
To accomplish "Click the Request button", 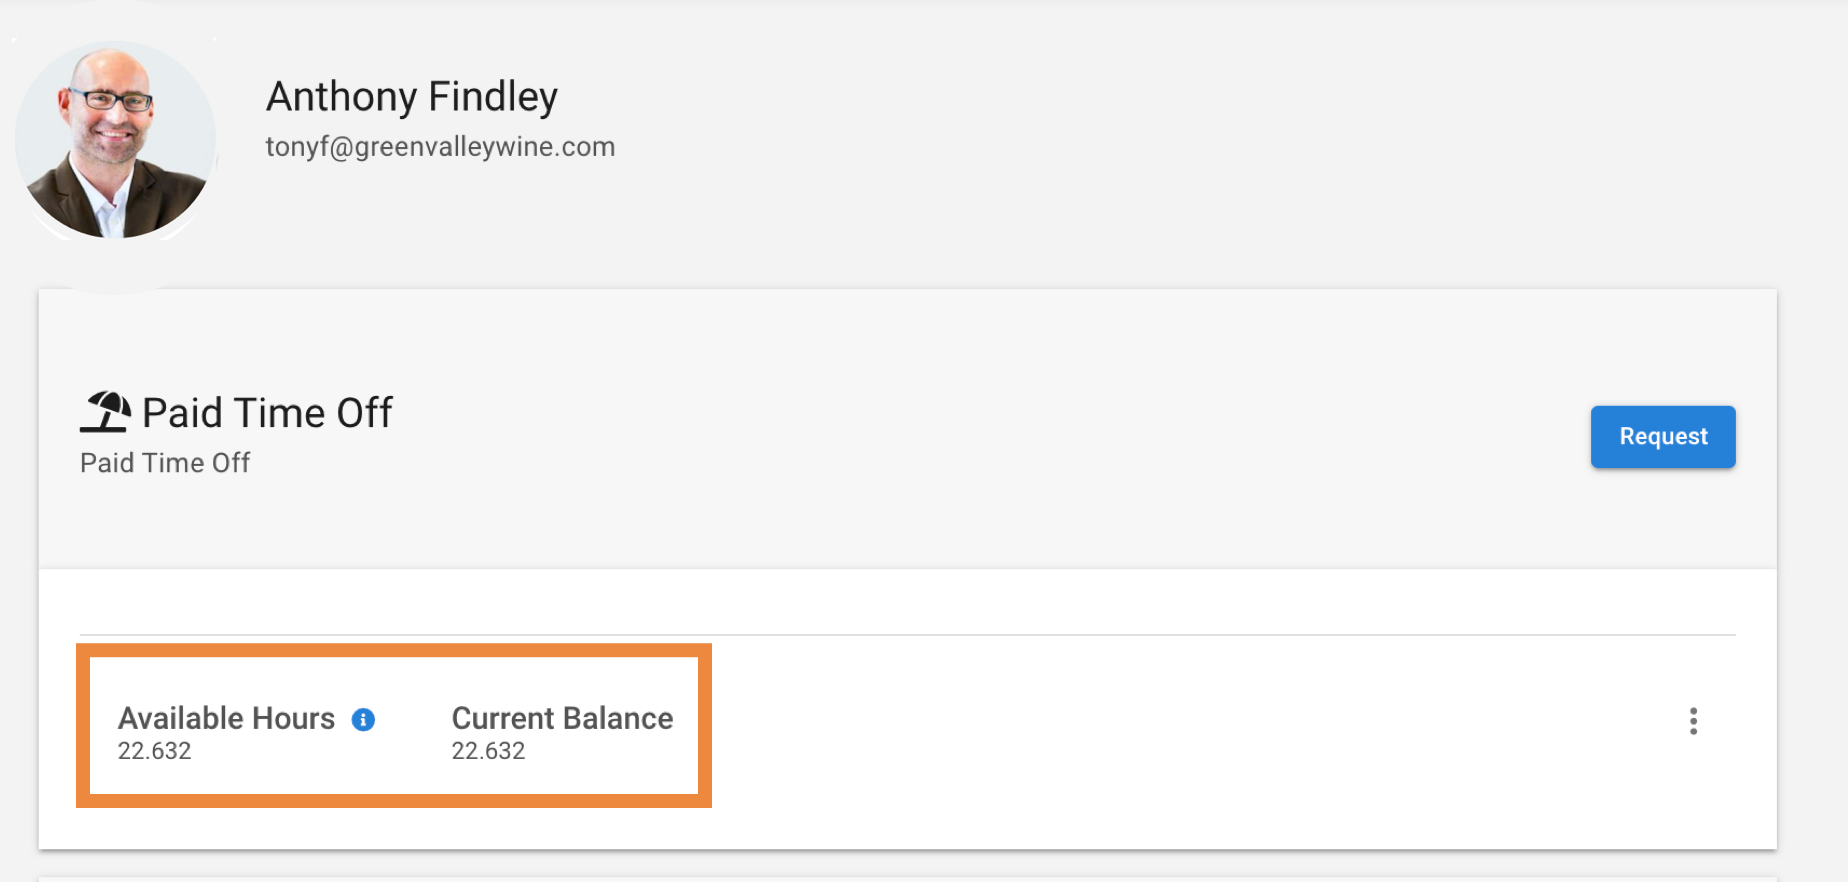I will pos(1663,437).
